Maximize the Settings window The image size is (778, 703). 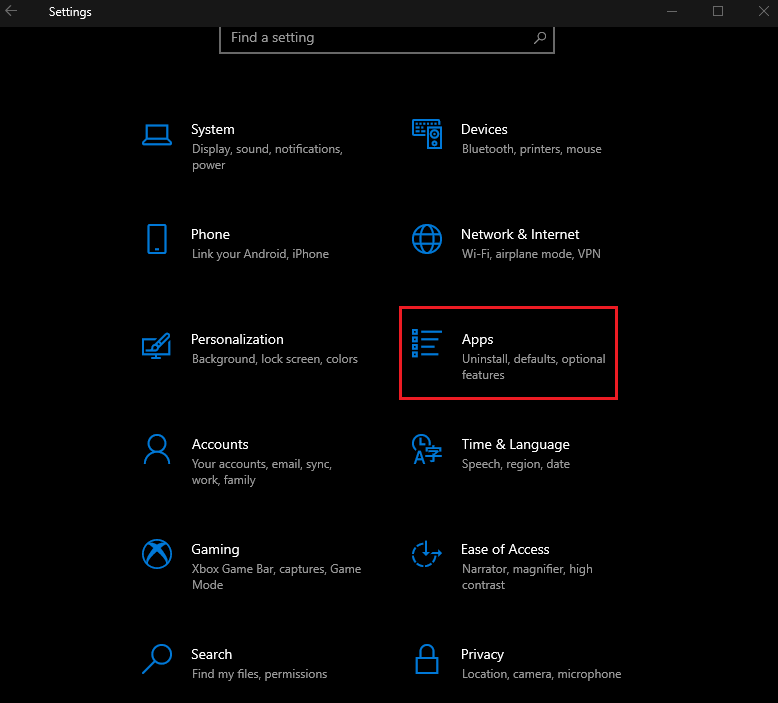(717, 11)
